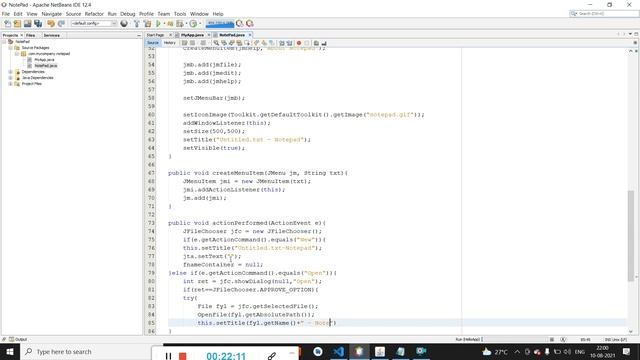Run the project with green play icon
This screenshot has height=360, width=640.
click(158, 24)
